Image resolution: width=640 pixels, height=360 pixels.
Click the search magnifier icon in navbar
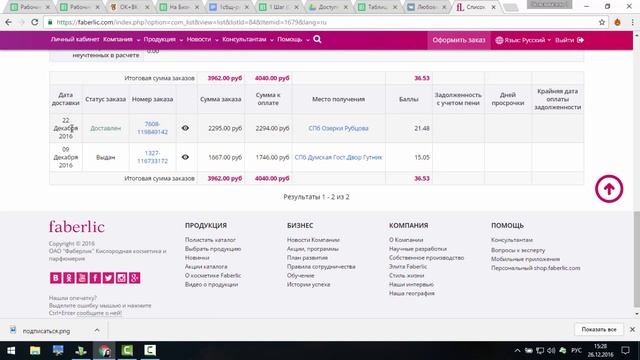(317, 39)
